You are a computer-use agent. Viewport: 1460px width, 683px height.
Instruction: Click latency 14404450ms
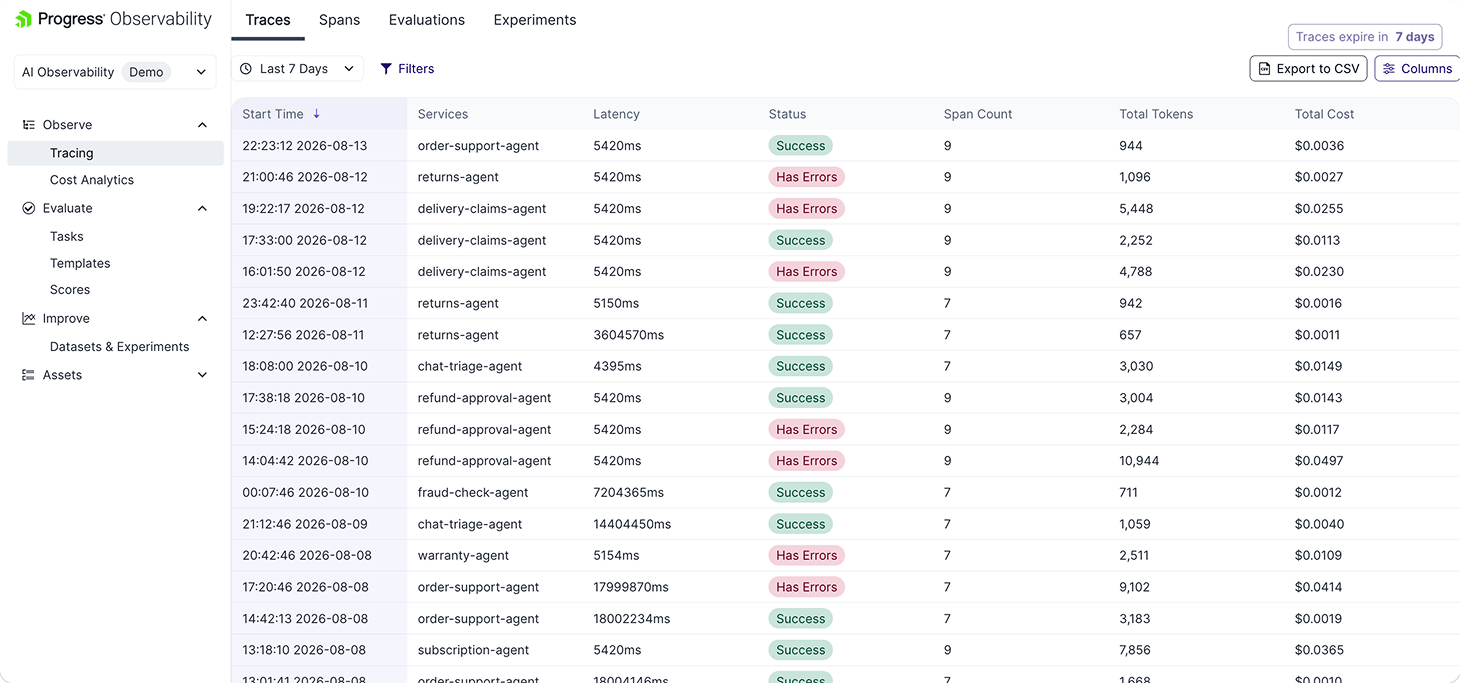click(x=632, y=524)
